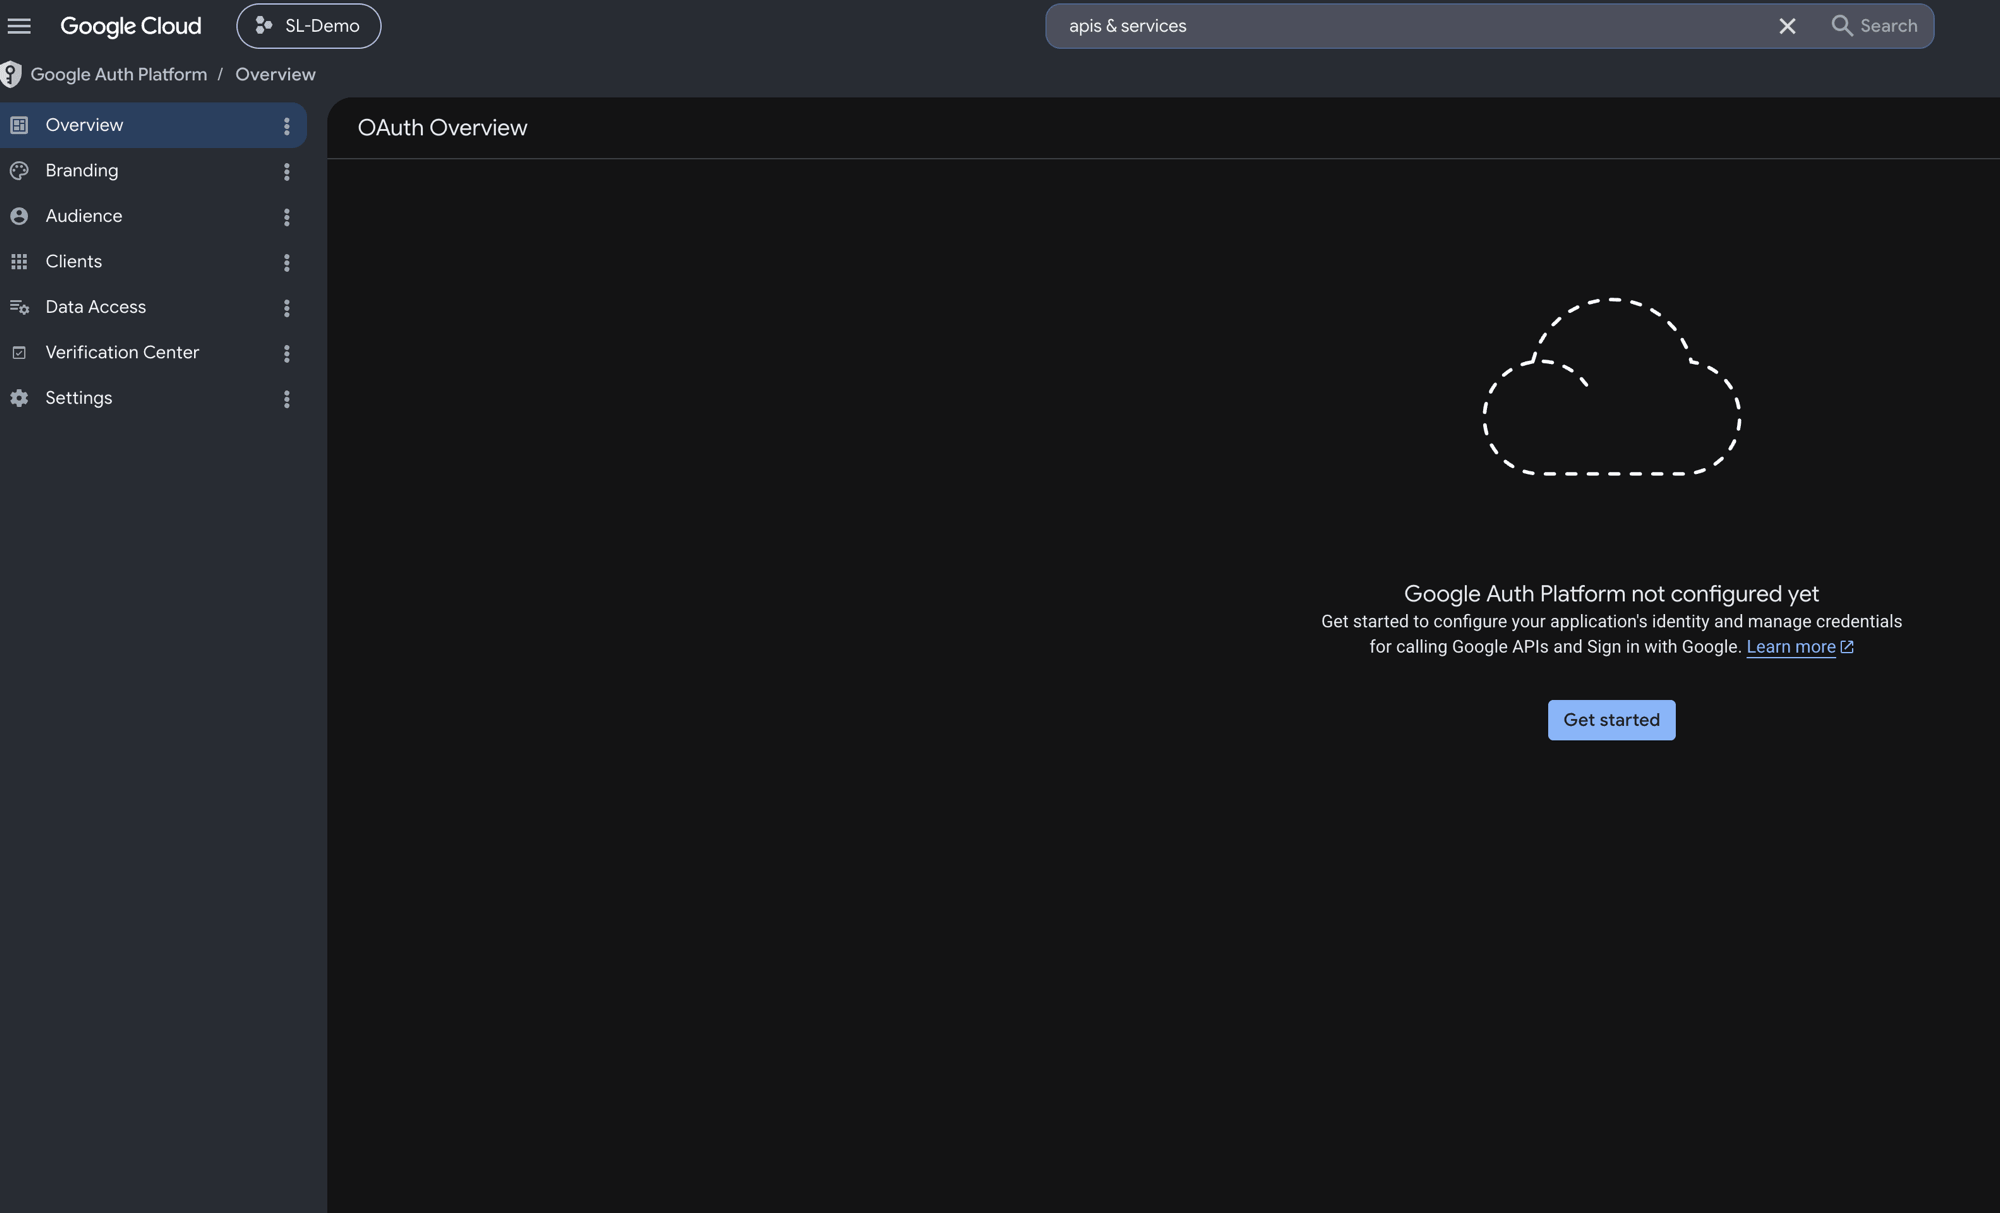Select Data Access in the sidebar
Screen dimensions: 2000x1213
(153, 307)
